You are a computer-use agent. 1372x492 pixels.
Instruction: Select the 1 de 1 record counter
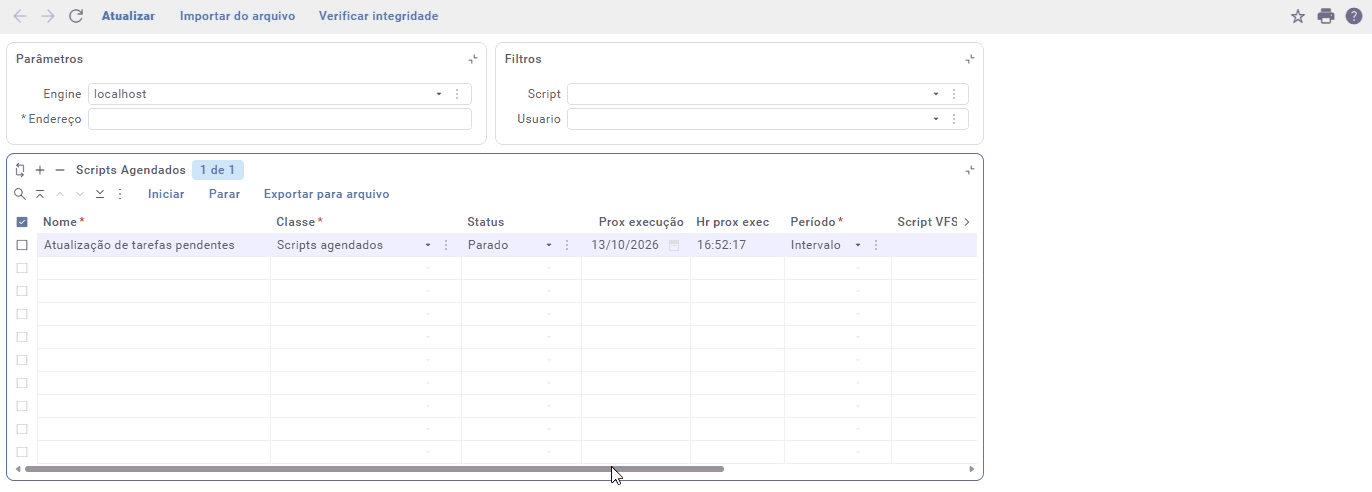(218, 170)
